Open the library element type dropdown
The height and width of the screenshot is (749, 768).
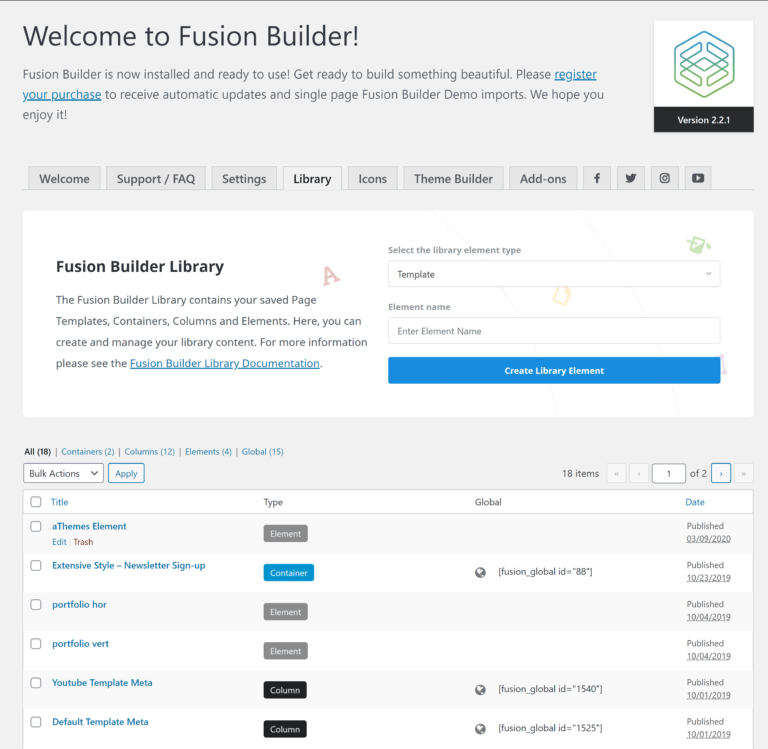click(554, 274)
